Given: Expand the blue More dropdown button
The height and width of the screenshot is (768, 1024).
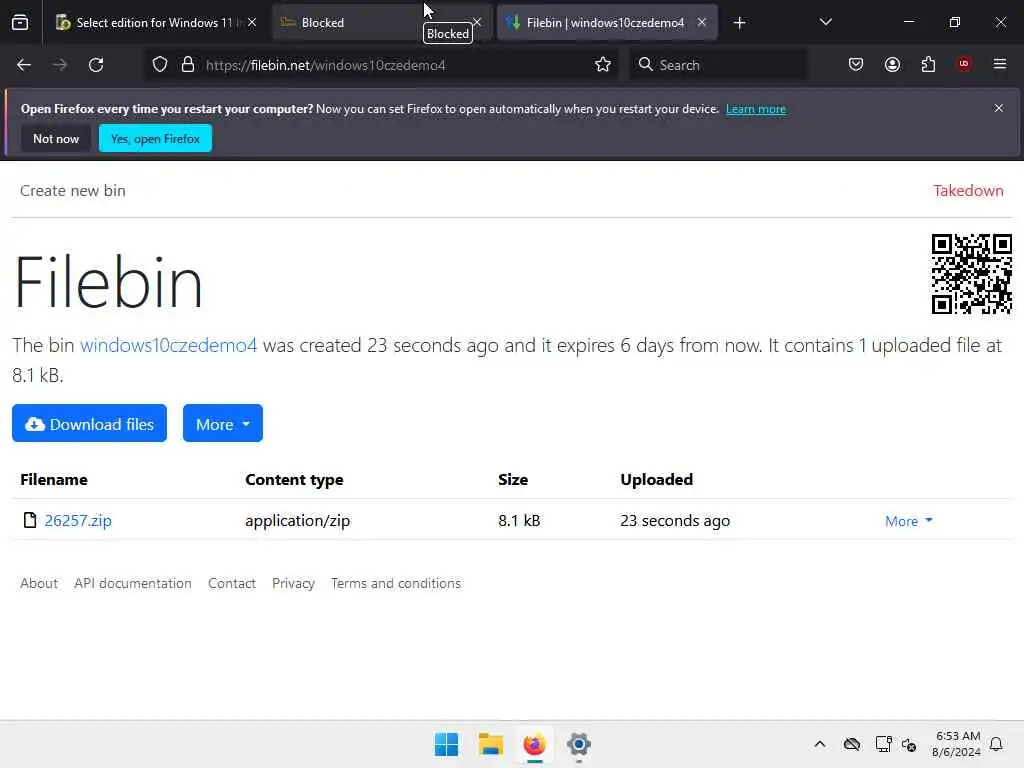Looking at the screenshot, I should (223, 423).
